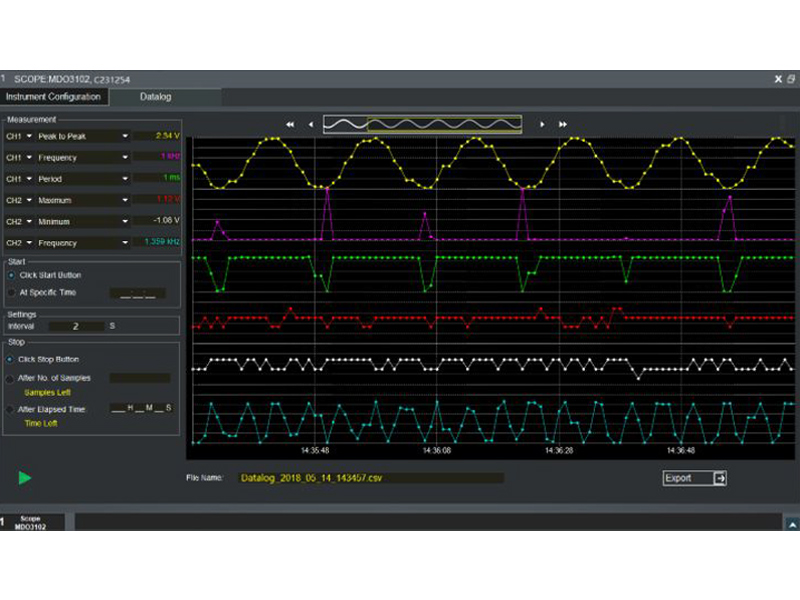Click the single step-back arrow icon
Viewport: 800px width, 600px height.
click(x=310, y=125)
